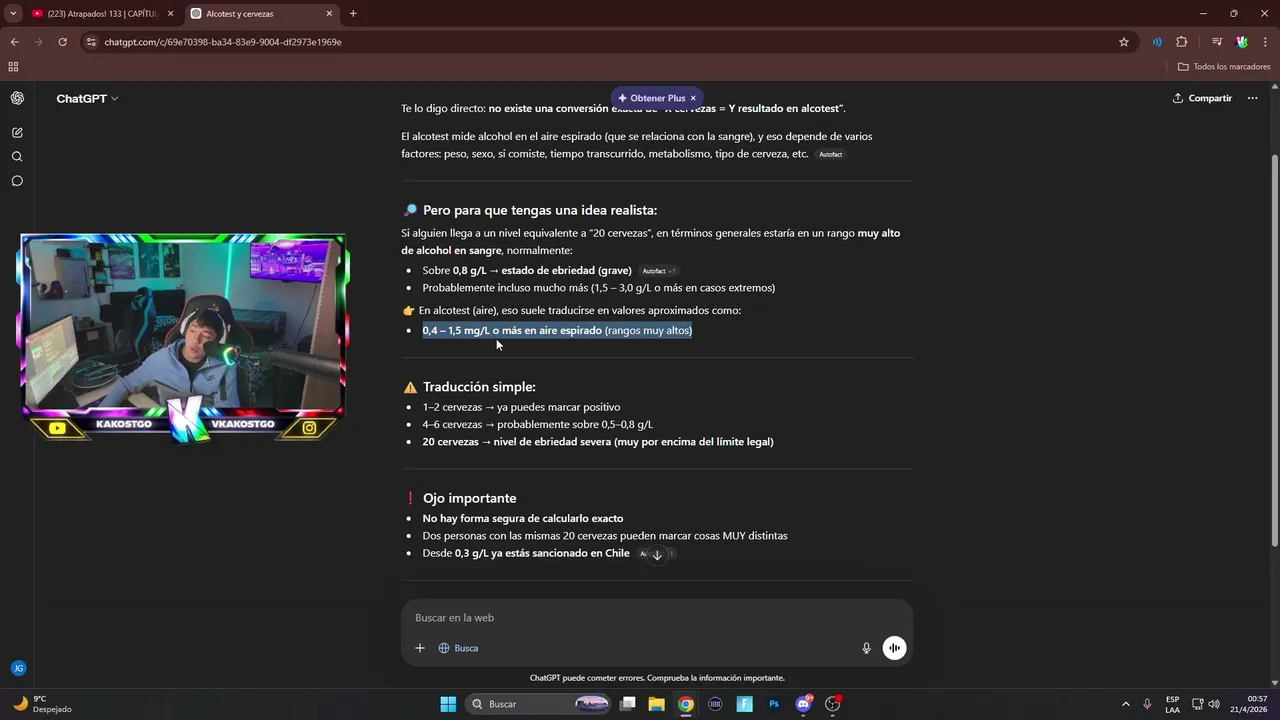The image size is (1280, 720).
Task: Open a new browser tab
Action: [x=353, y=14]
